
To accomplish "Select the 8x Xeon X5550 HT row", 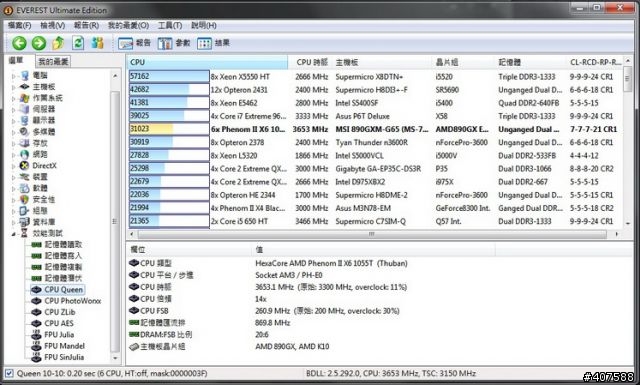I will pyautogui.click(x=375, y=76).
